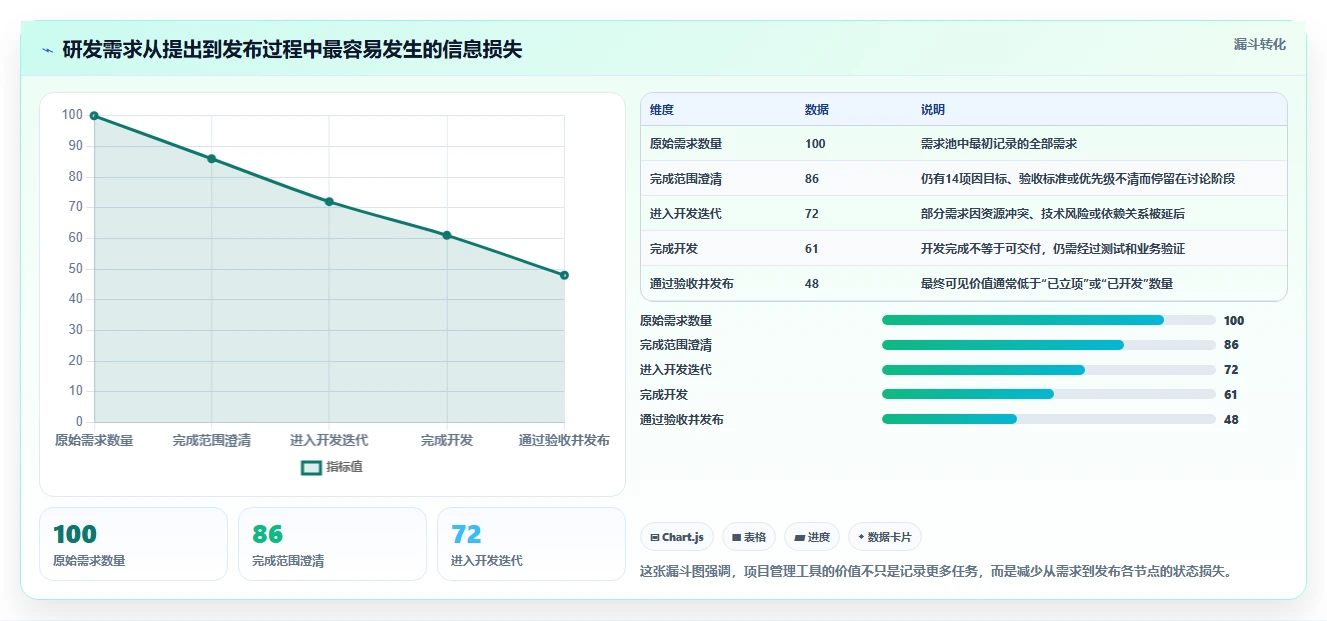This screenshot has width=1327, height=621.
Task: Click the progress list label 原始需求数量
Action: point(676,321)
